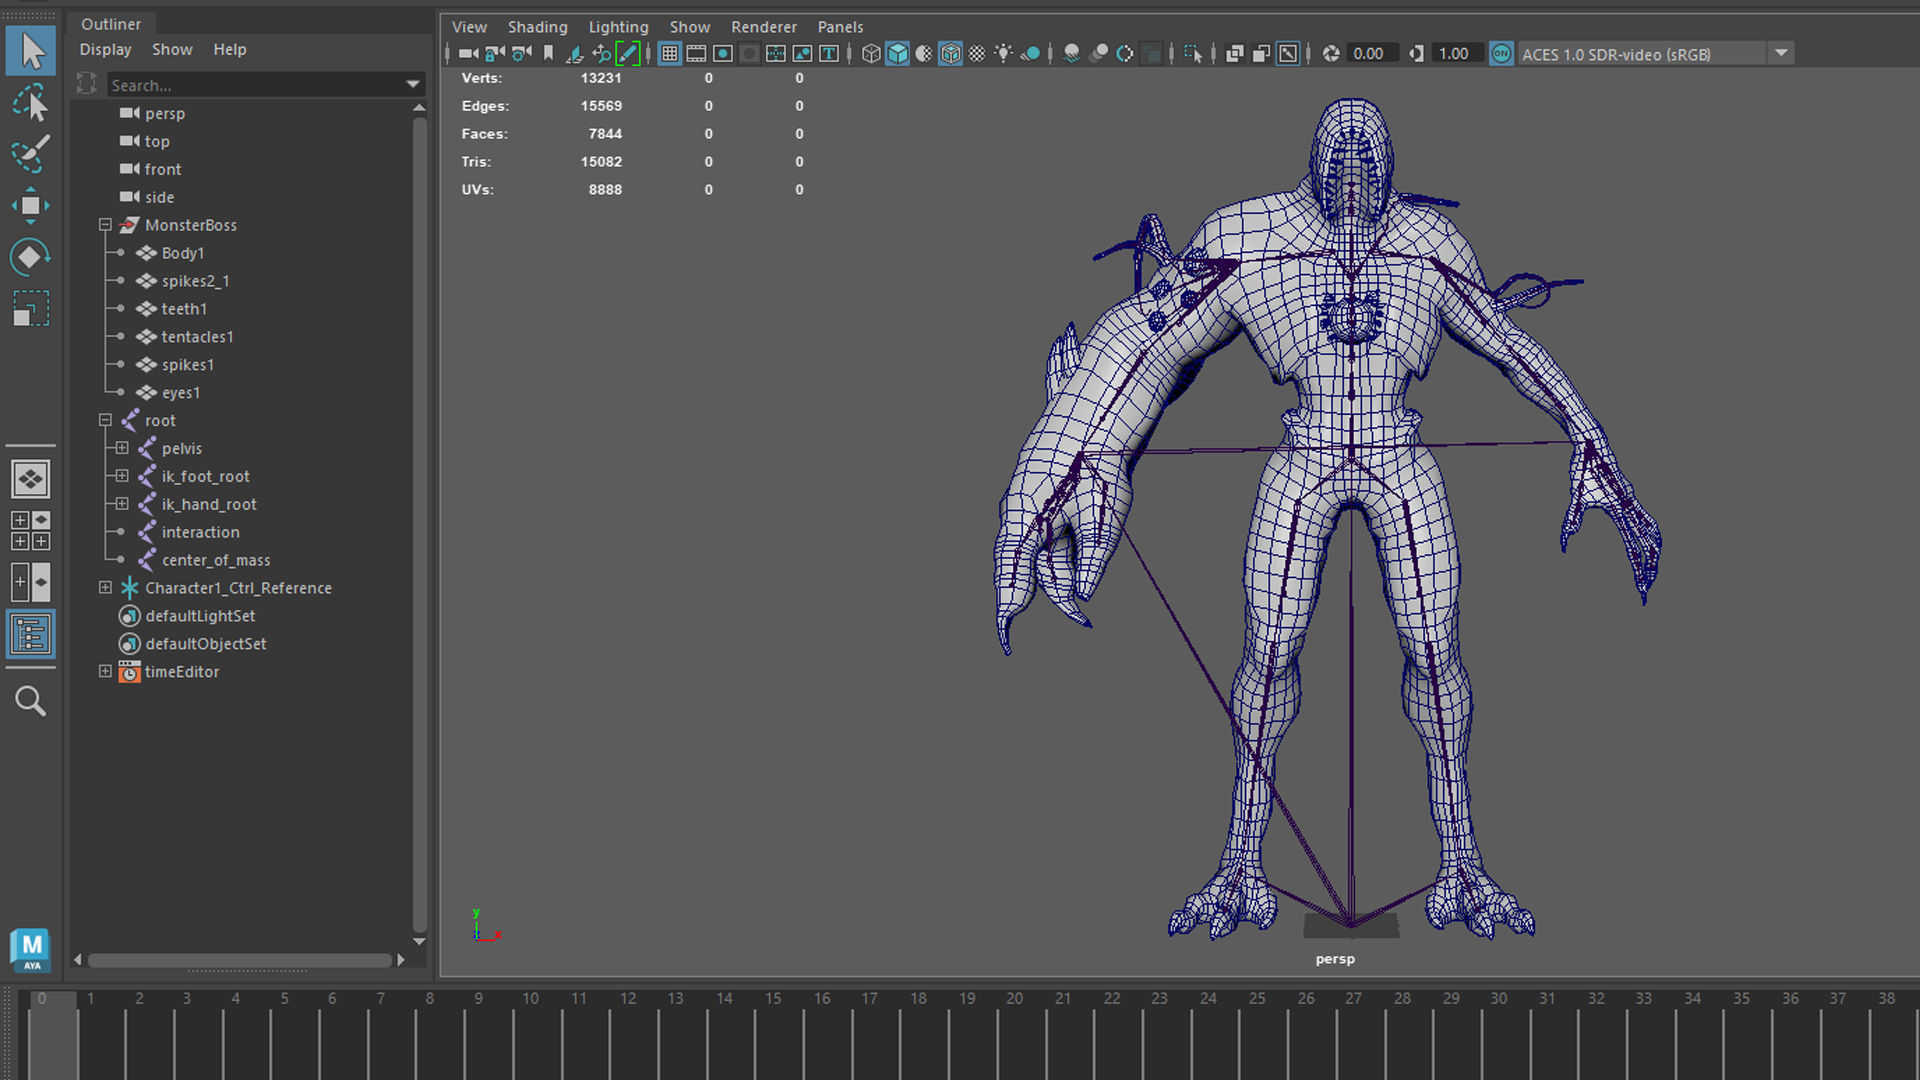The image size is (1920, 1080).
Task: Expand the timeEditor node
Action: 105,672
